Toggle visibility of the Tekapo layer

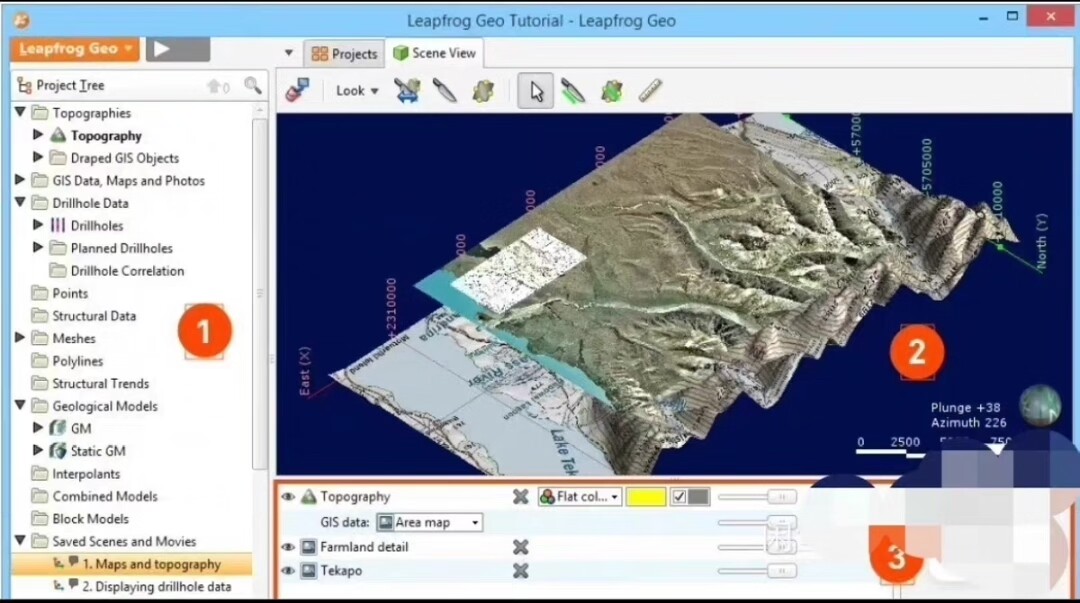288,571
